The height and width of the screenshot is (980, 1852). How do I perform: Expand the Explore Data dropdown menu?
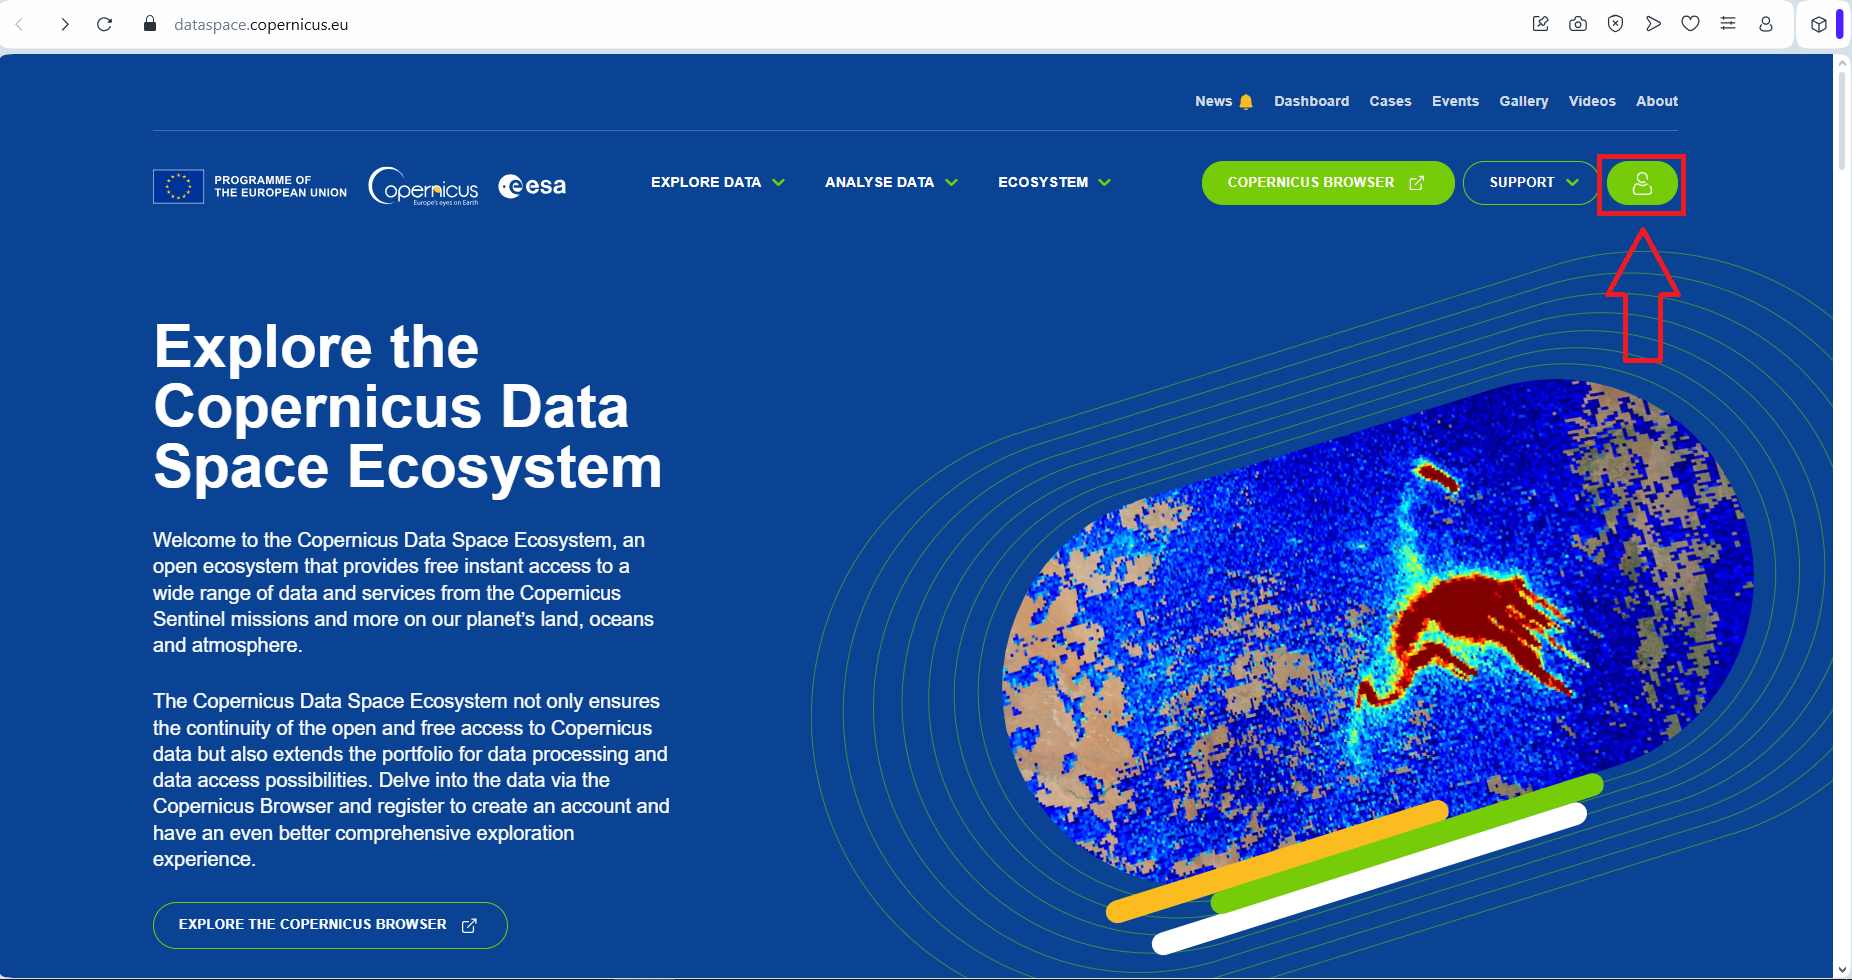tap(717, 182)
